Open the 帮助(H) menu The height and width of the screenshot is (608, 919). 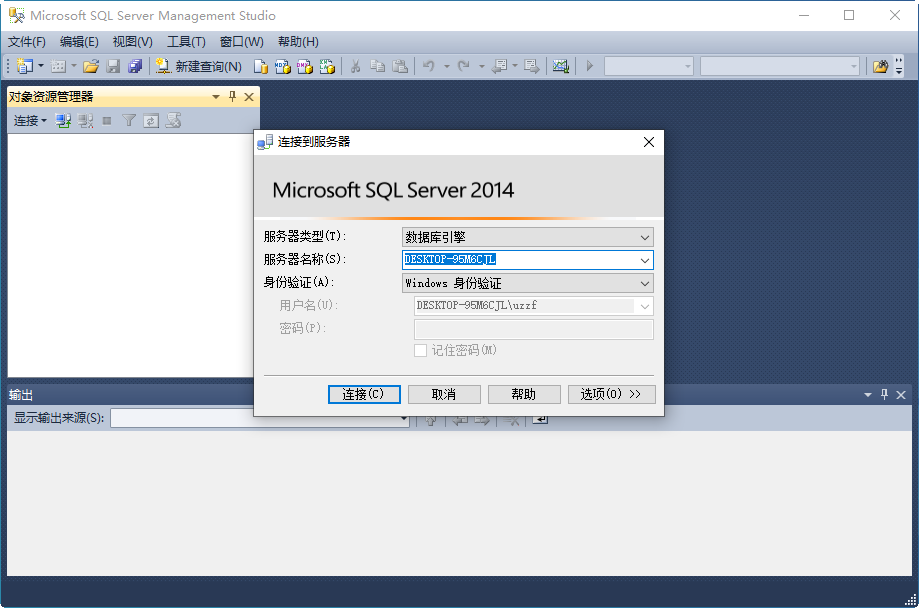point(298,42)
